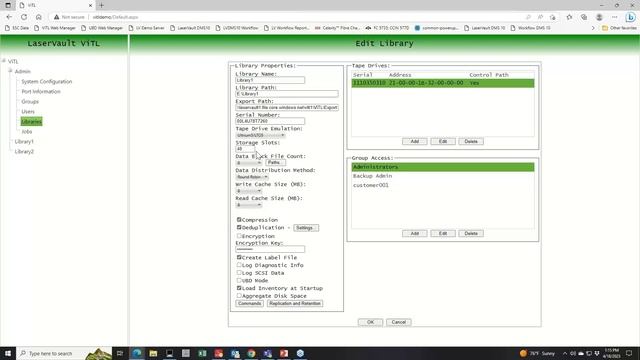Click the Commands button
Image resolution: width=640 pixels, height=360 pixels.
click(249, 303)
